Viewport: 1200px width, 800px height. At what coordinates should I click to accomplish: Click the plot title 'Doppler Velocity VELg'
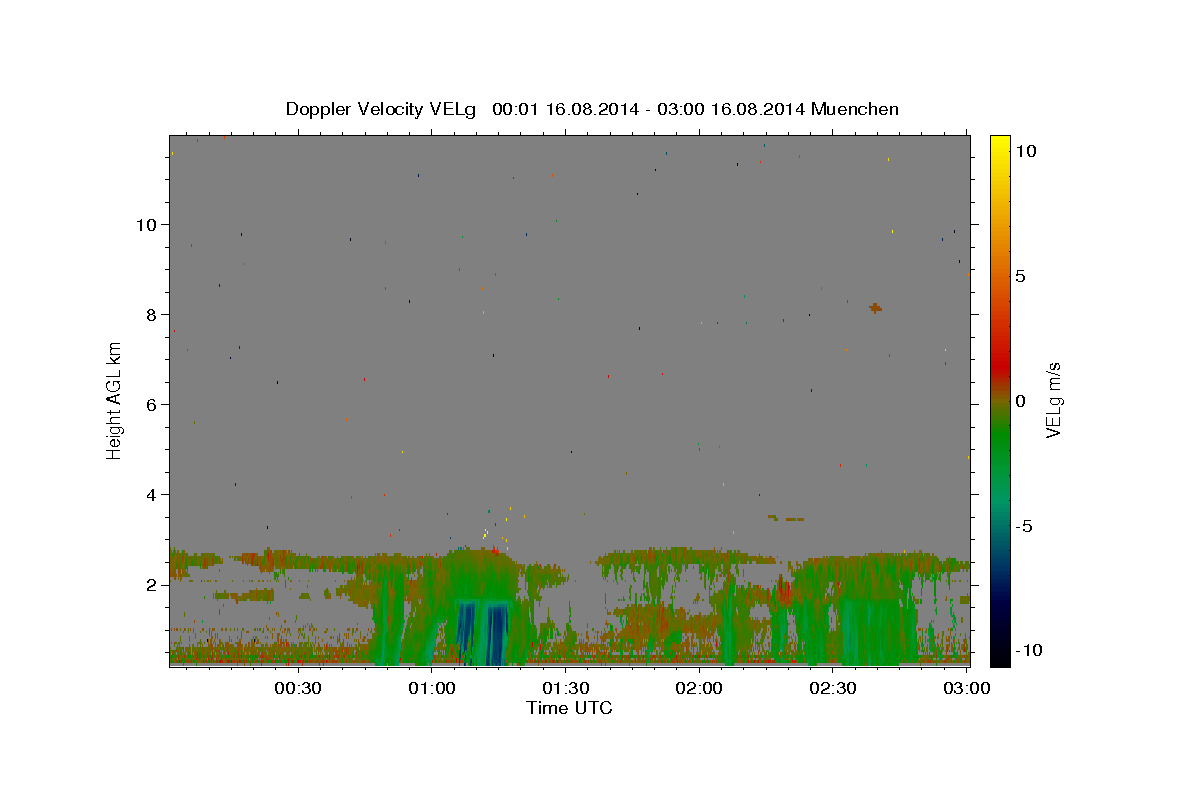pos(381,109)
